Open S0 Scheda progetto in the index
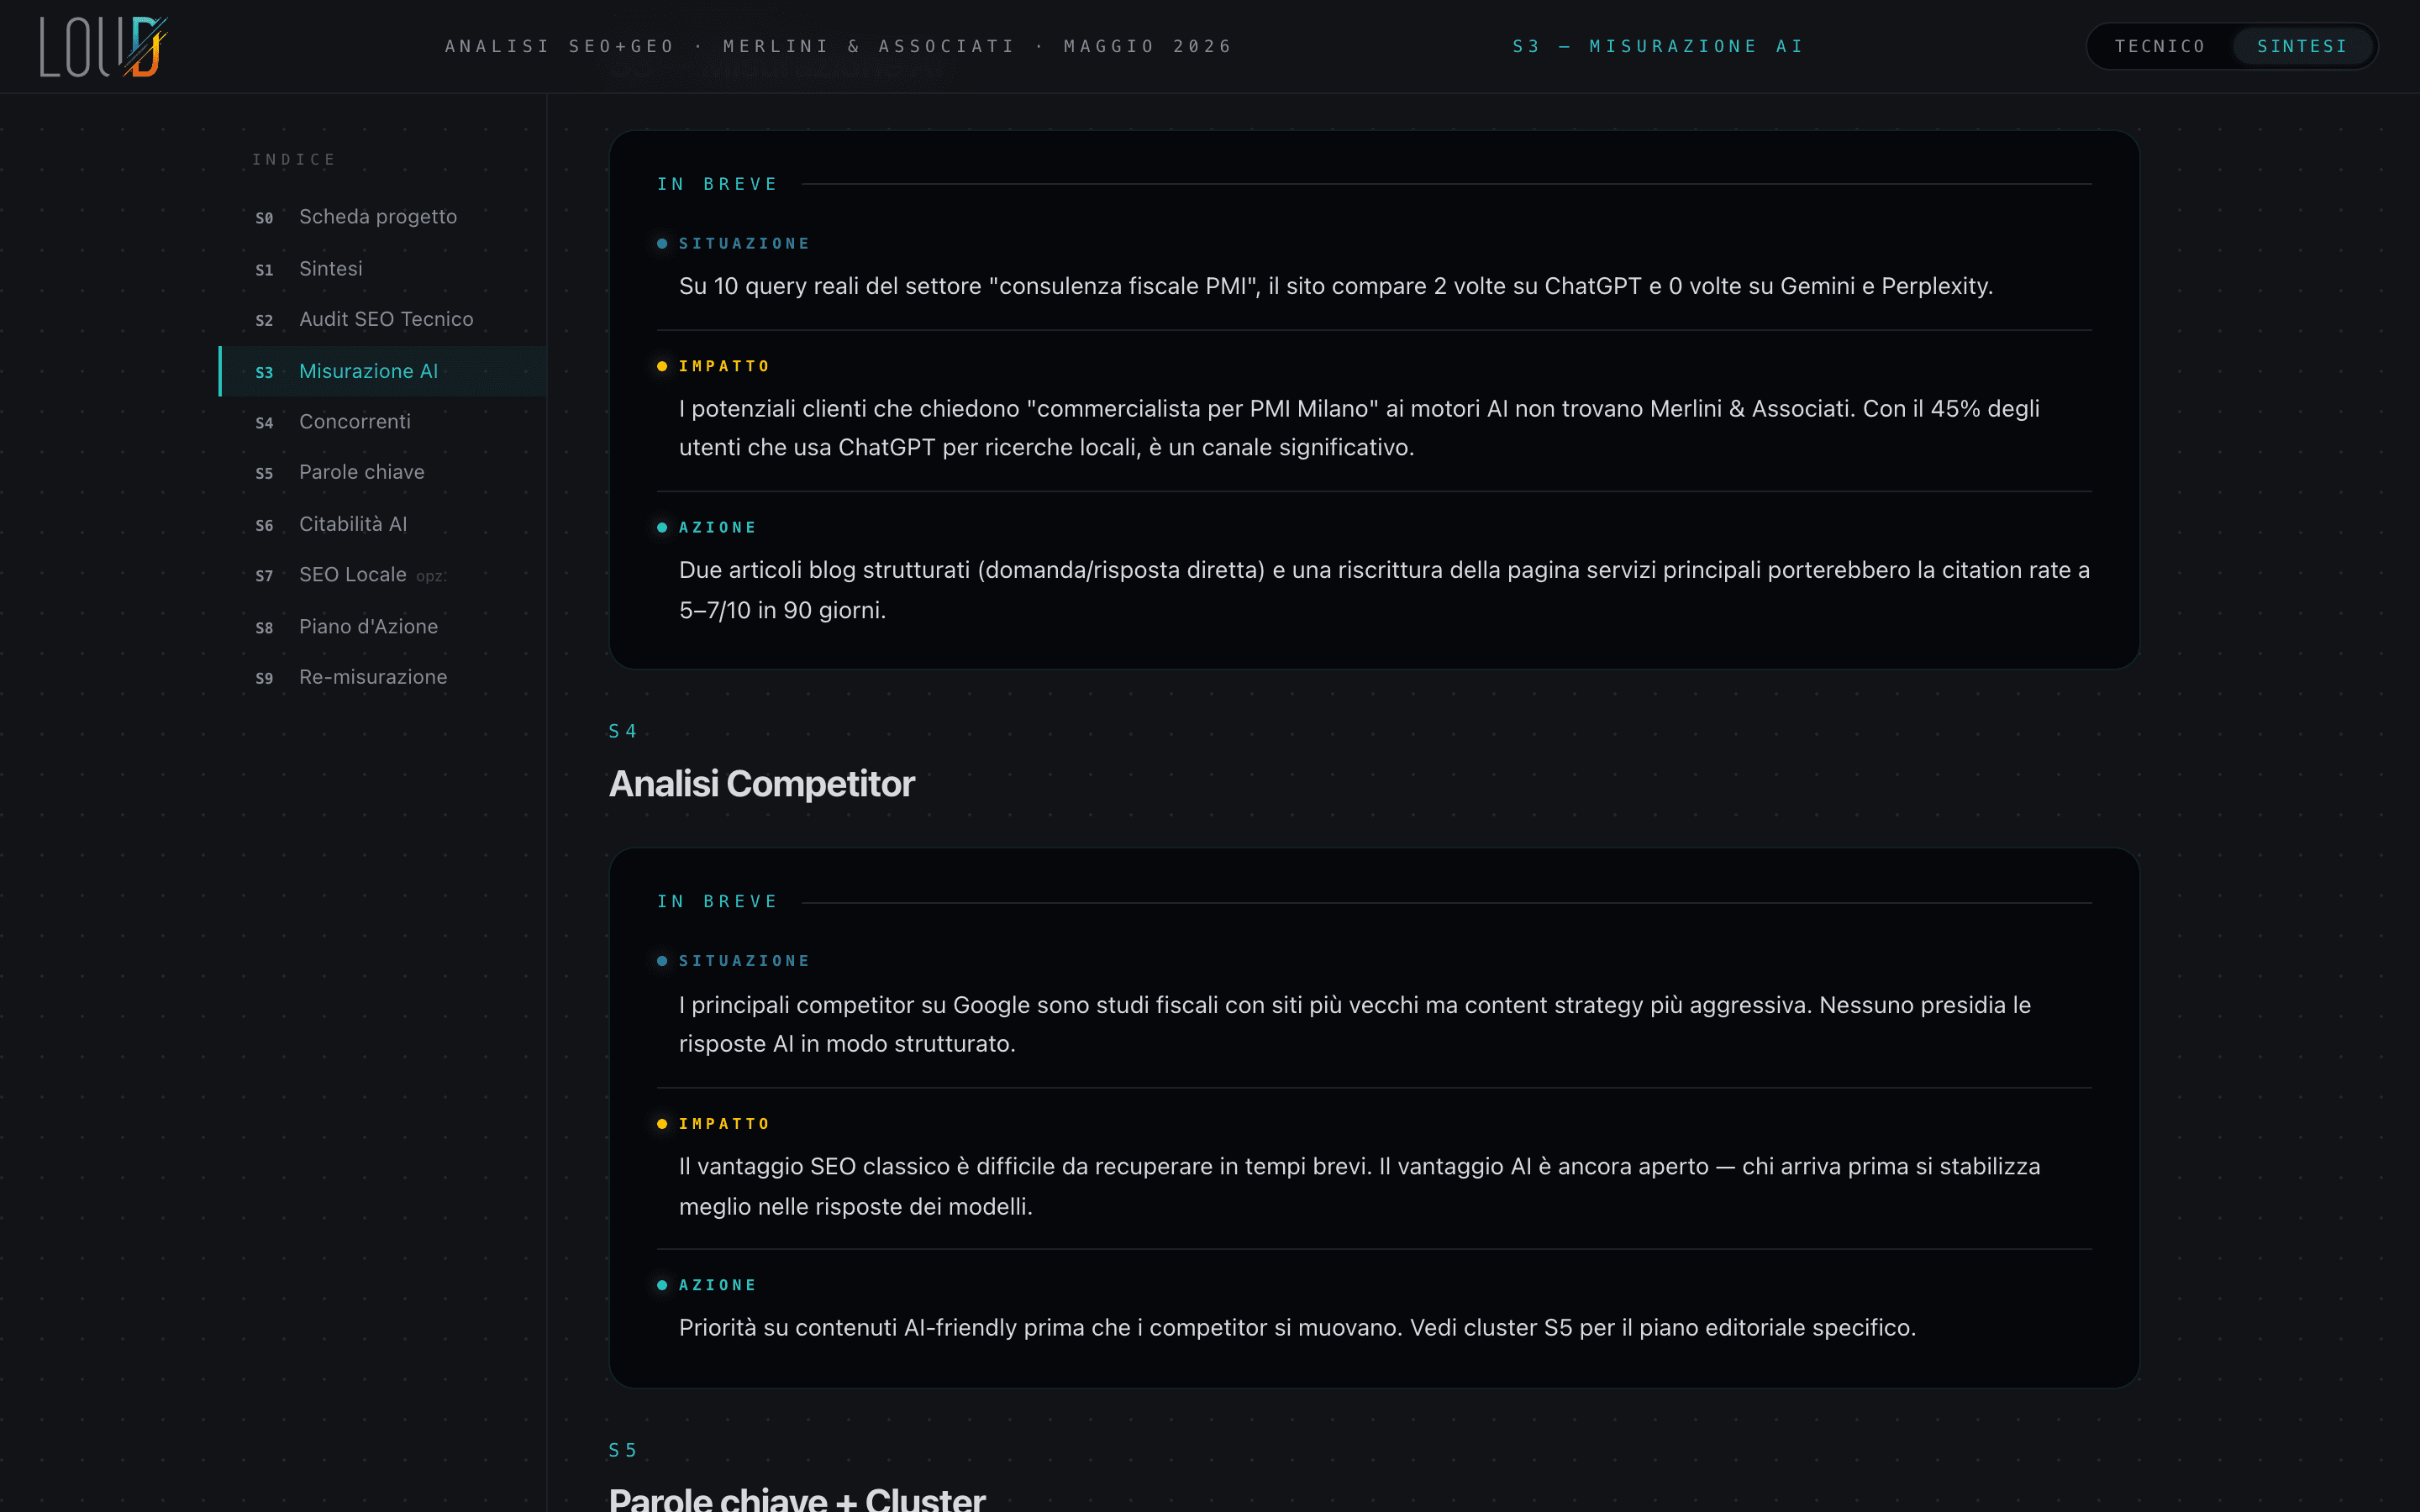 pyautogui.click(x=383, y=217)
